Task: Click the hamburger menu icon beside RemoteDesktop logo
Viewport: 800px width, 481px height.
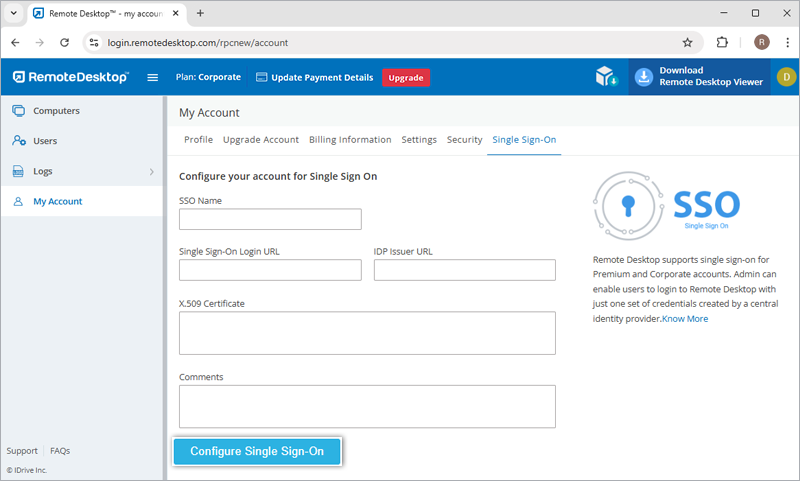Action: click(x=153, y=77)
